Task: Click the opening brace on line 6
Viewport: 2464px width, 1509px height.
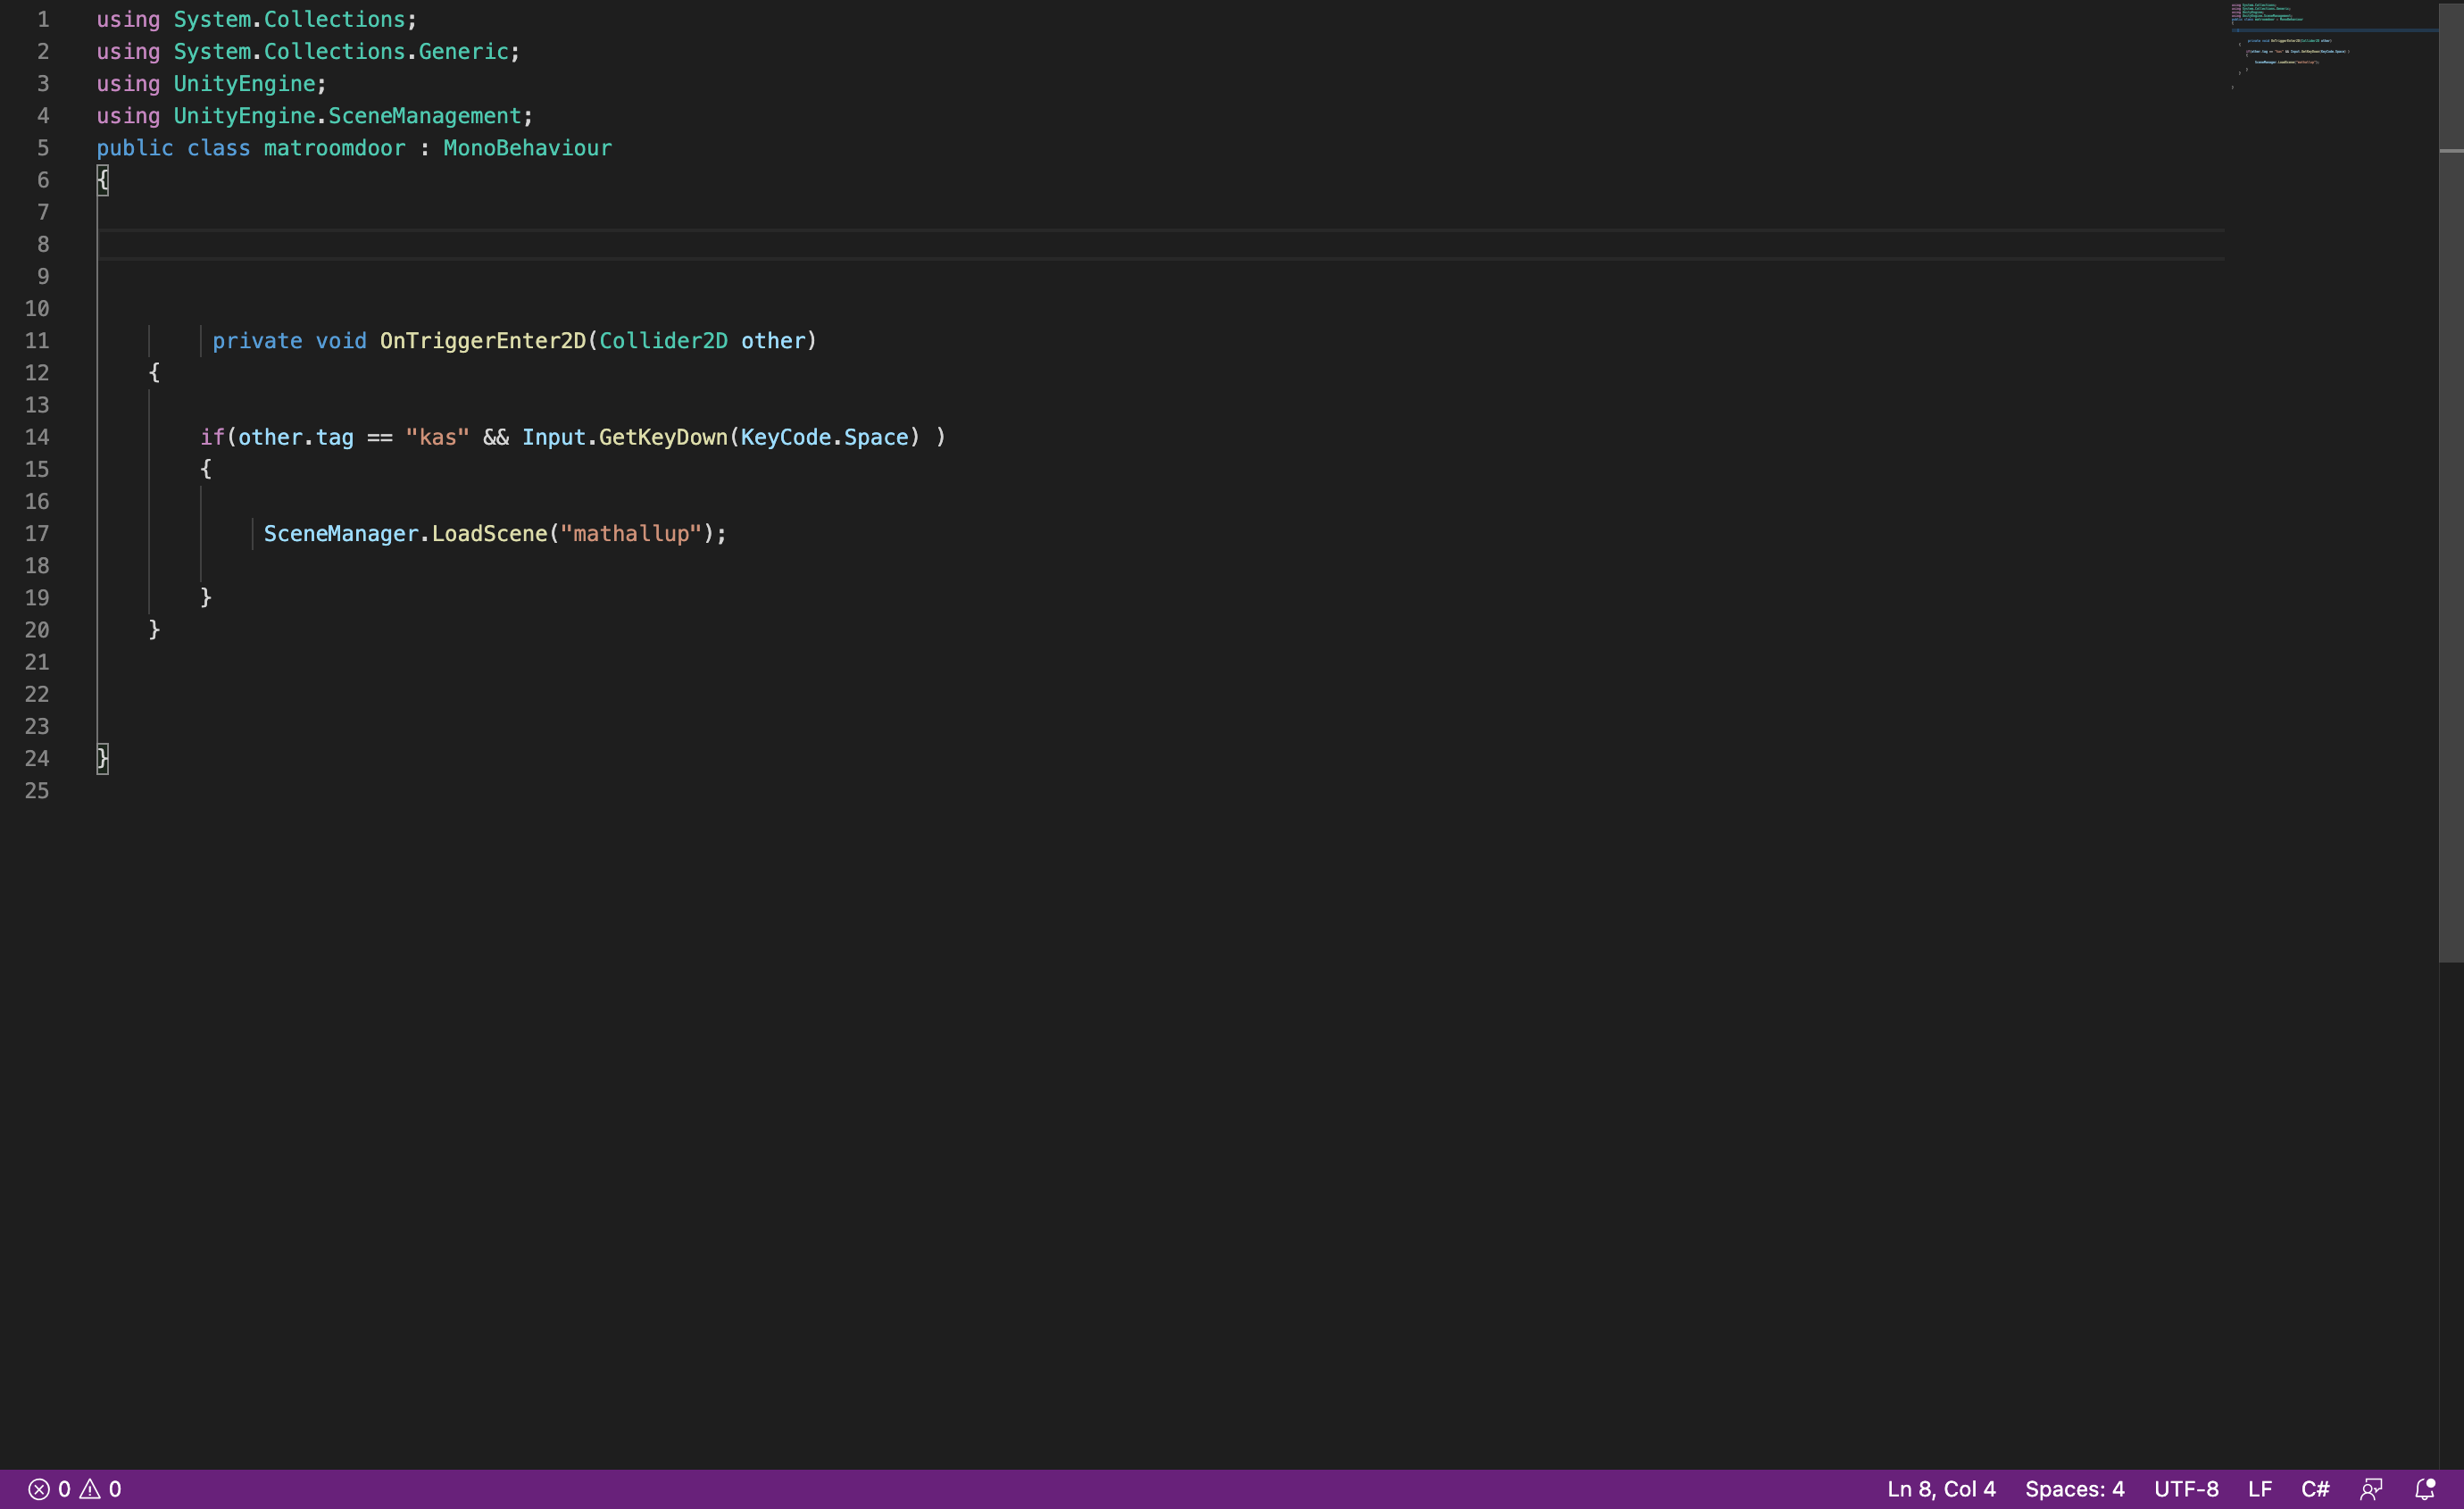Action: coord(103,180)
